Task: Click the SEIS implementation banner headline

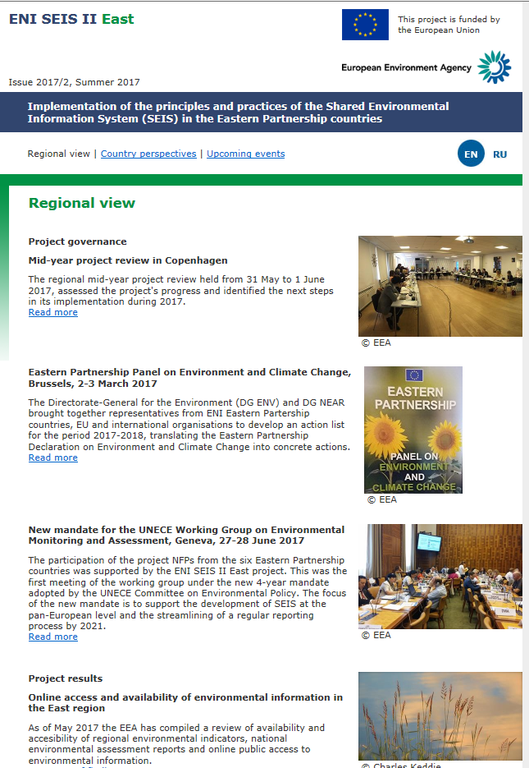Action: click(238, 113)
